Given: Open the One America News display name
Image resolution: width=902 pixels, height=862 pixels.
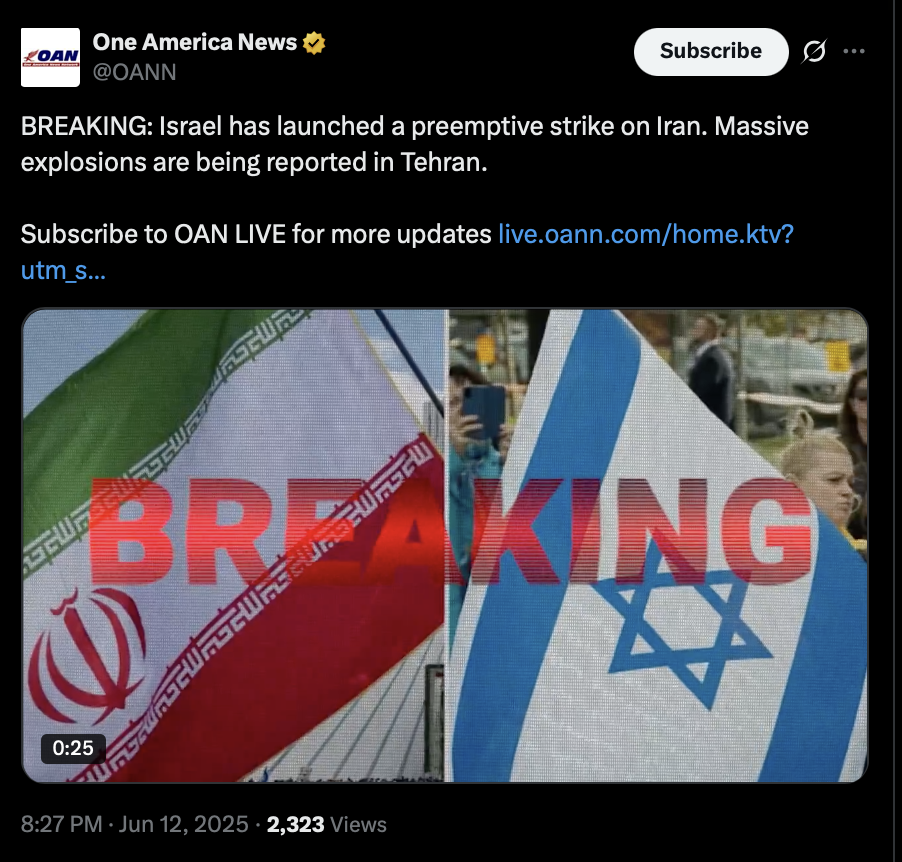Looking at the screenshot, I should coord(194,43).
